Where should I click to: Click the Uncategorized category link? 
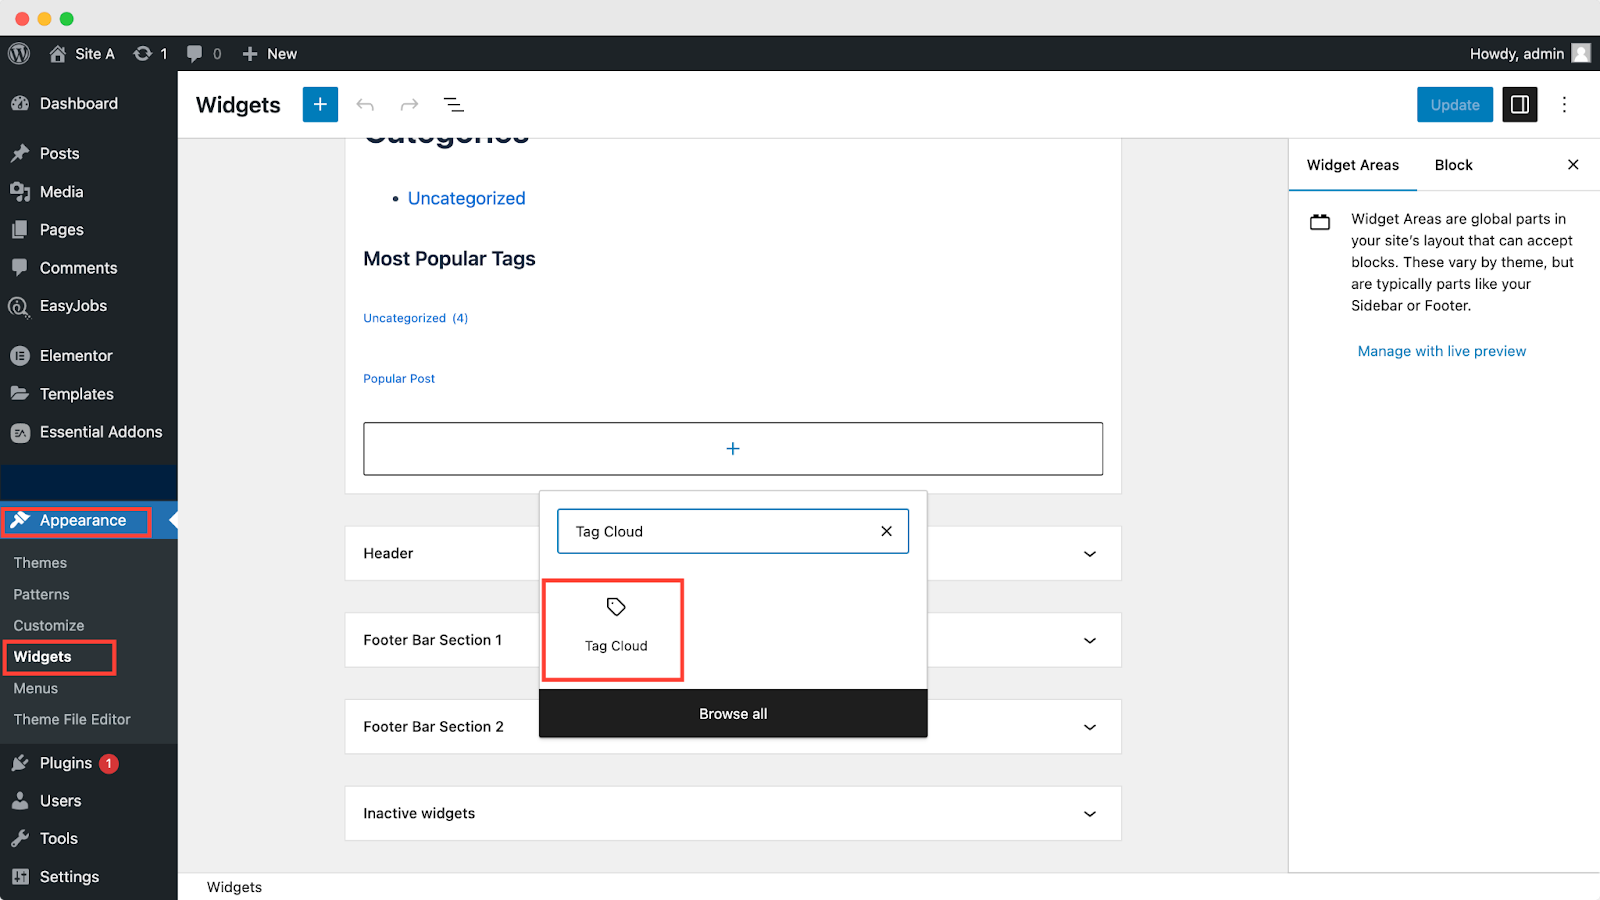466,198
